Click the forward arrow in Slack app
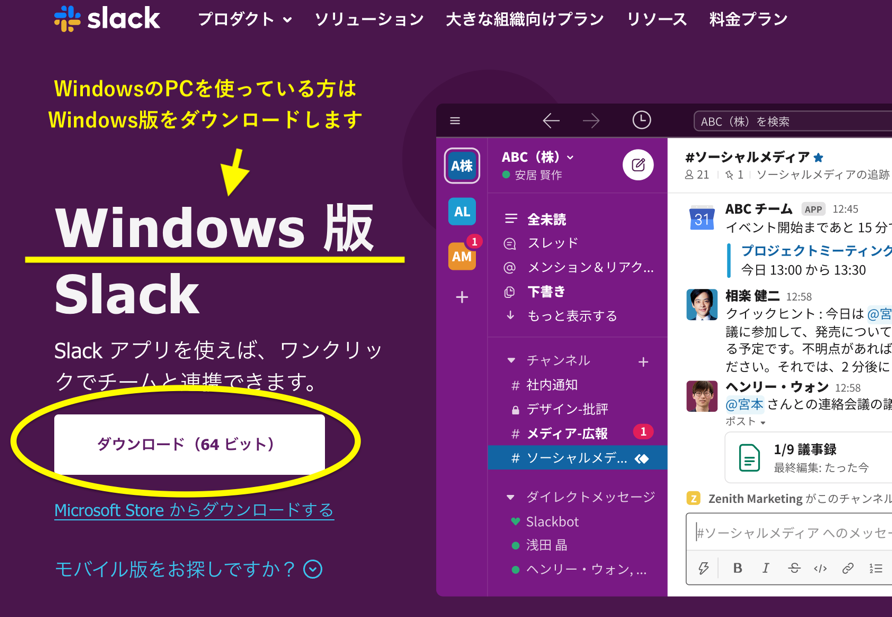Image resolution: width=892 pixels, height=617 pixels. click(x=591, y=121)
